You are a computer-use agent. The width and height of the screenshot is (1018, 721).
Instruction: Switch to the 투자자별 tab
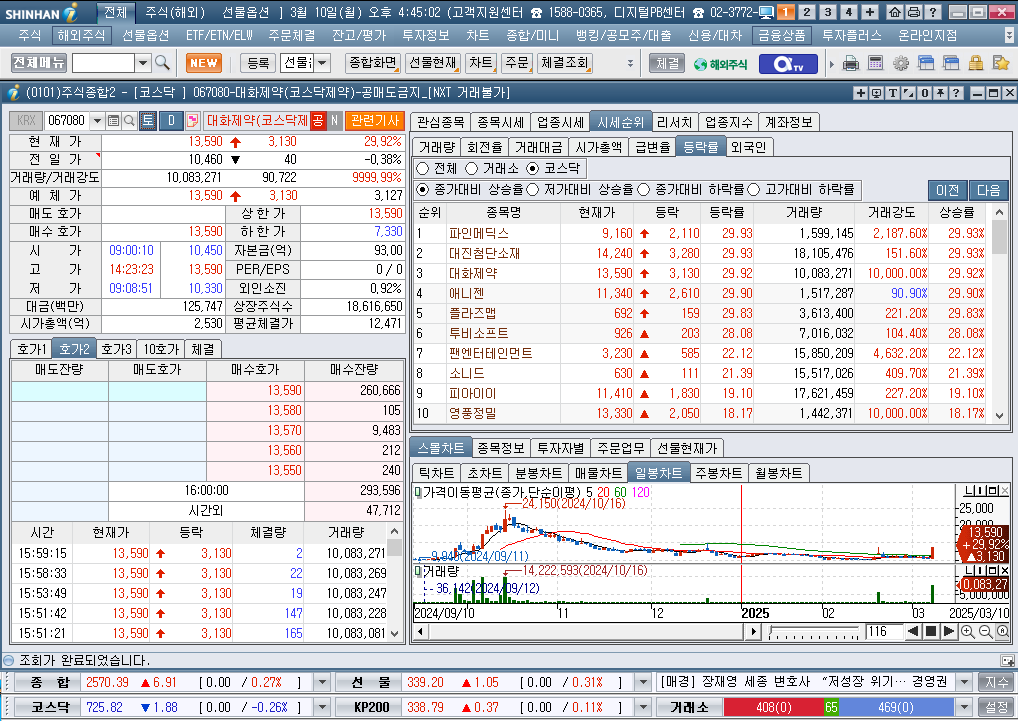(561, 448)
